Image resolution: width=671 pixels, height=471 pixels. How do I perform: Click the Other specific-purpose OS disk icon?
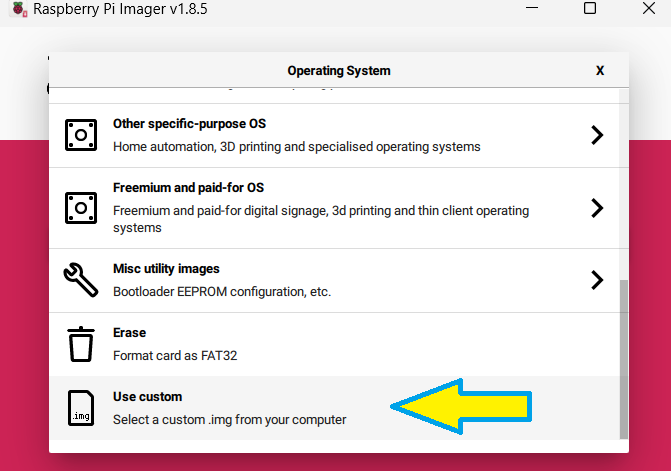(x=81, y=135)
